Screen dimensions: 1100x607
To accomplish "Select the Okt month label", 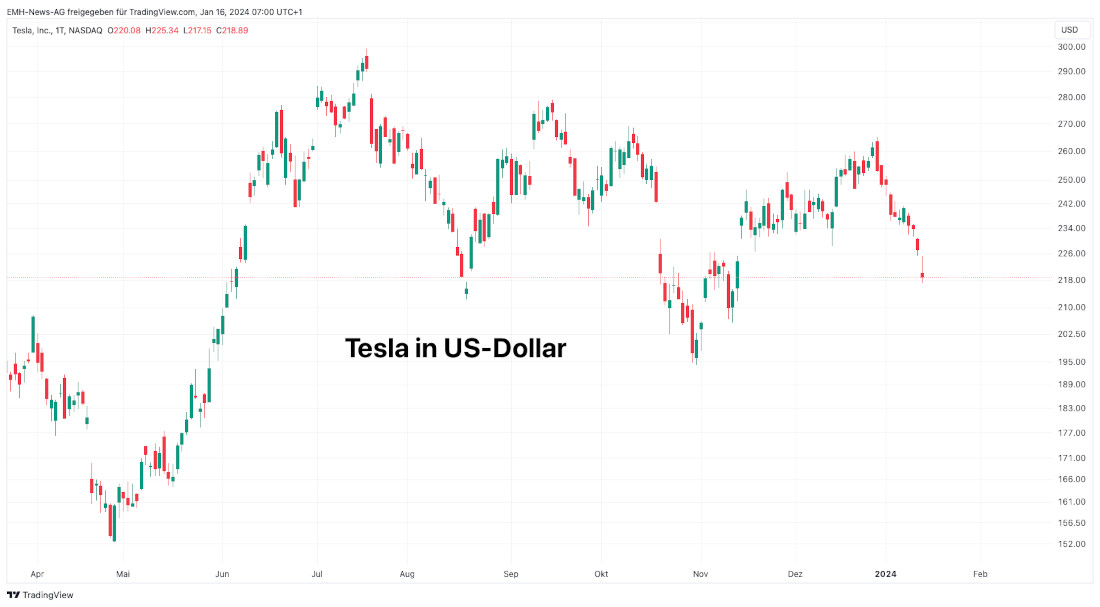I will pyautogui.click(x=601, y=574).
